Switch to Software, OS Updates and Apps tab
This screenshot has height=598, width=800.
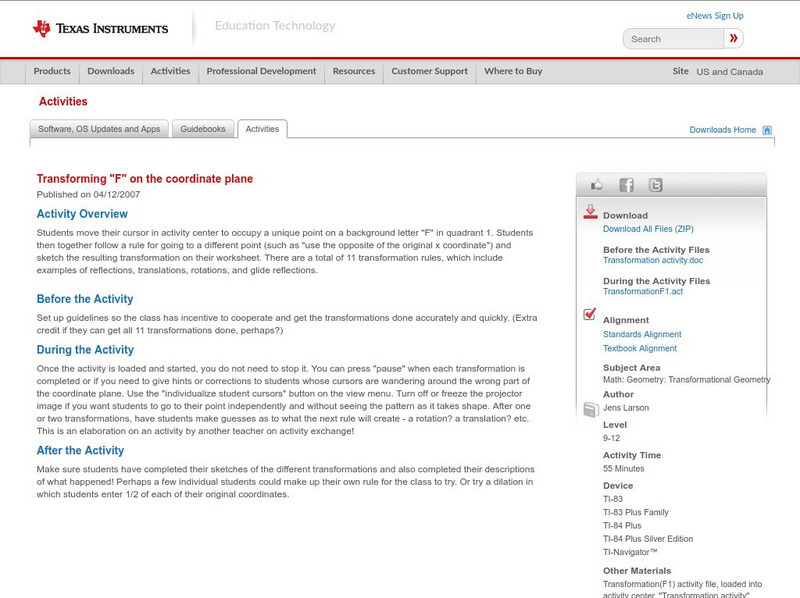99,129
